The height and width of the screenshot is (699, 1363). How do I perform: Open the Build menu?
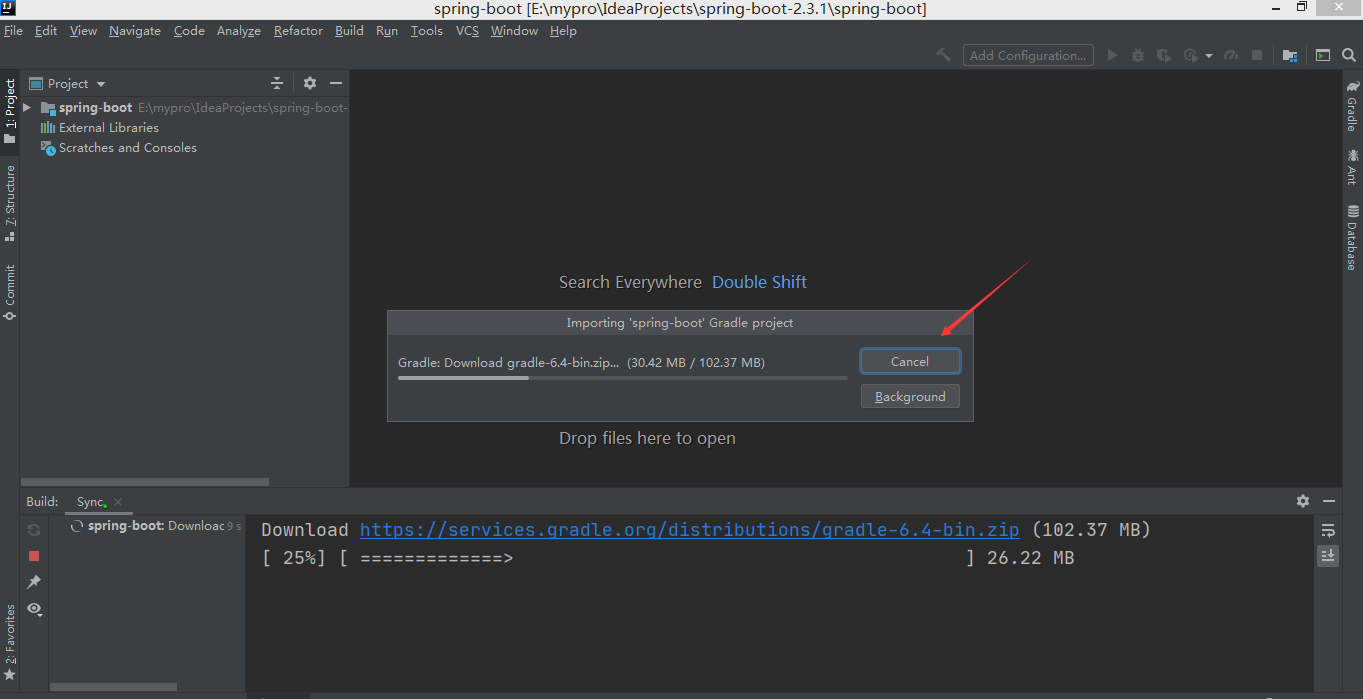[x=348, y=31]
